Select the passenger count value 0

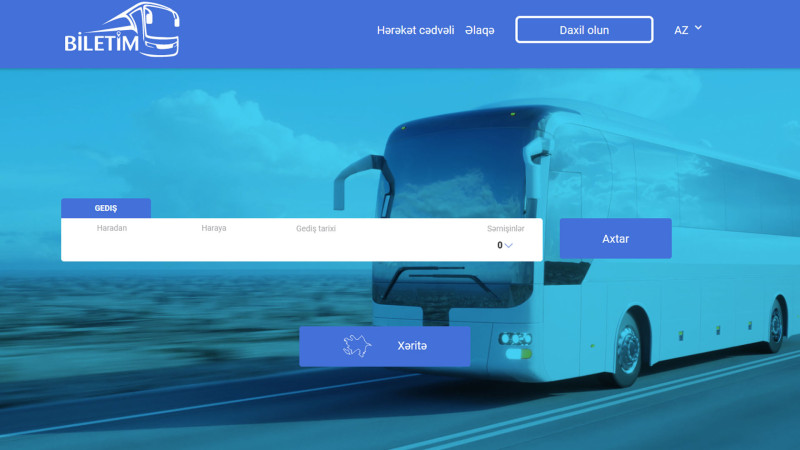point(499,245)
